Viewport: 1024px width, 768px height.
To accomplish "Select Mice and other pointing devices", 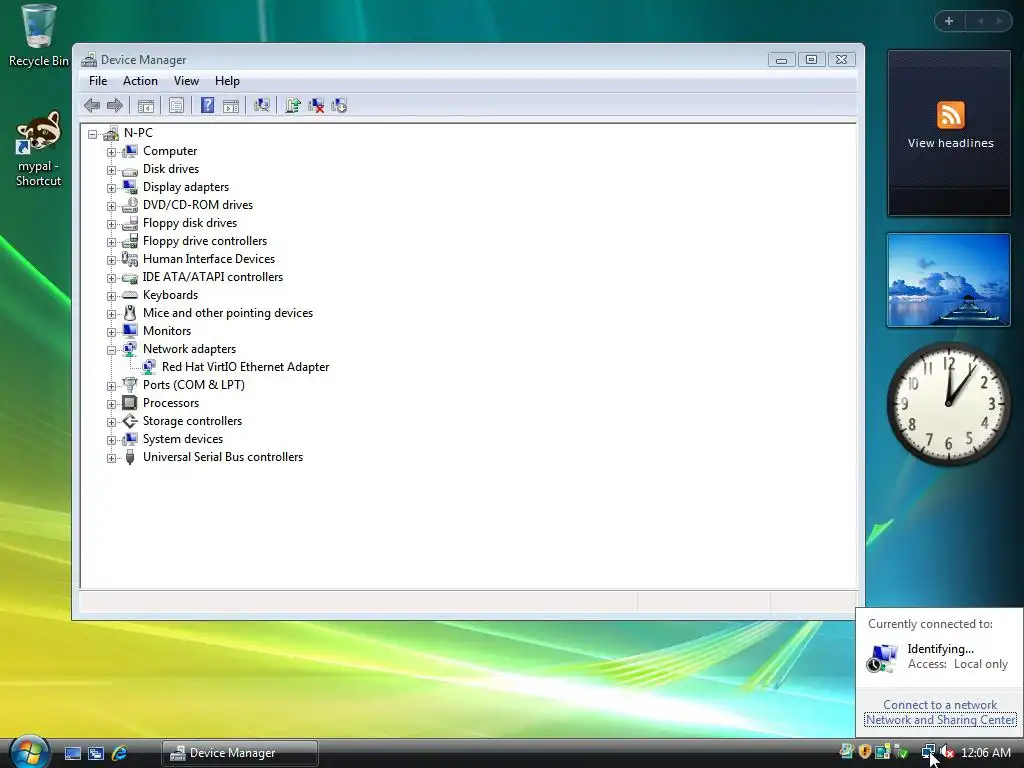I will (227, 313).
